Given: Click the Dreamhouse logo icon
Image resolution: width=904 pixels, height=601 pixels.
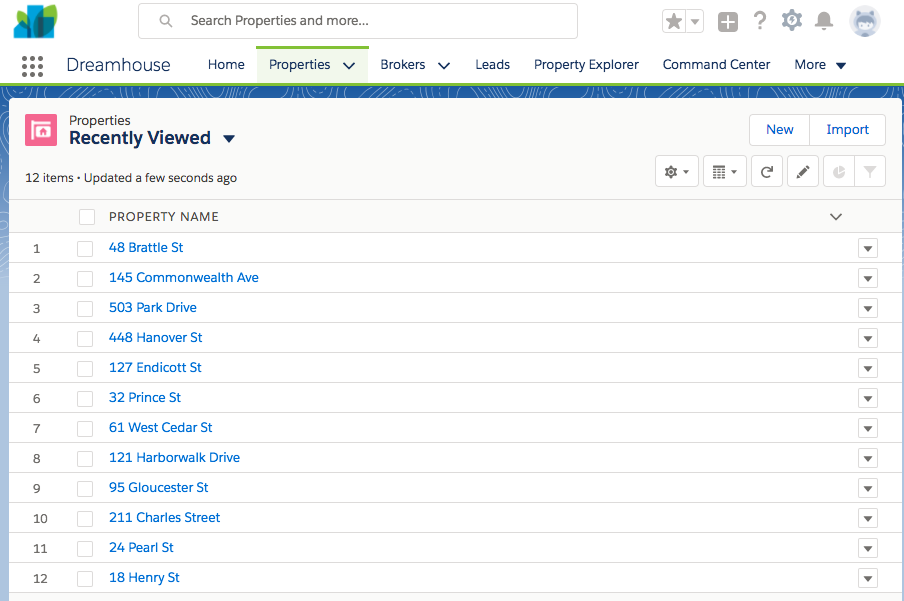Looking at the screenshot, I should [36, 21].
